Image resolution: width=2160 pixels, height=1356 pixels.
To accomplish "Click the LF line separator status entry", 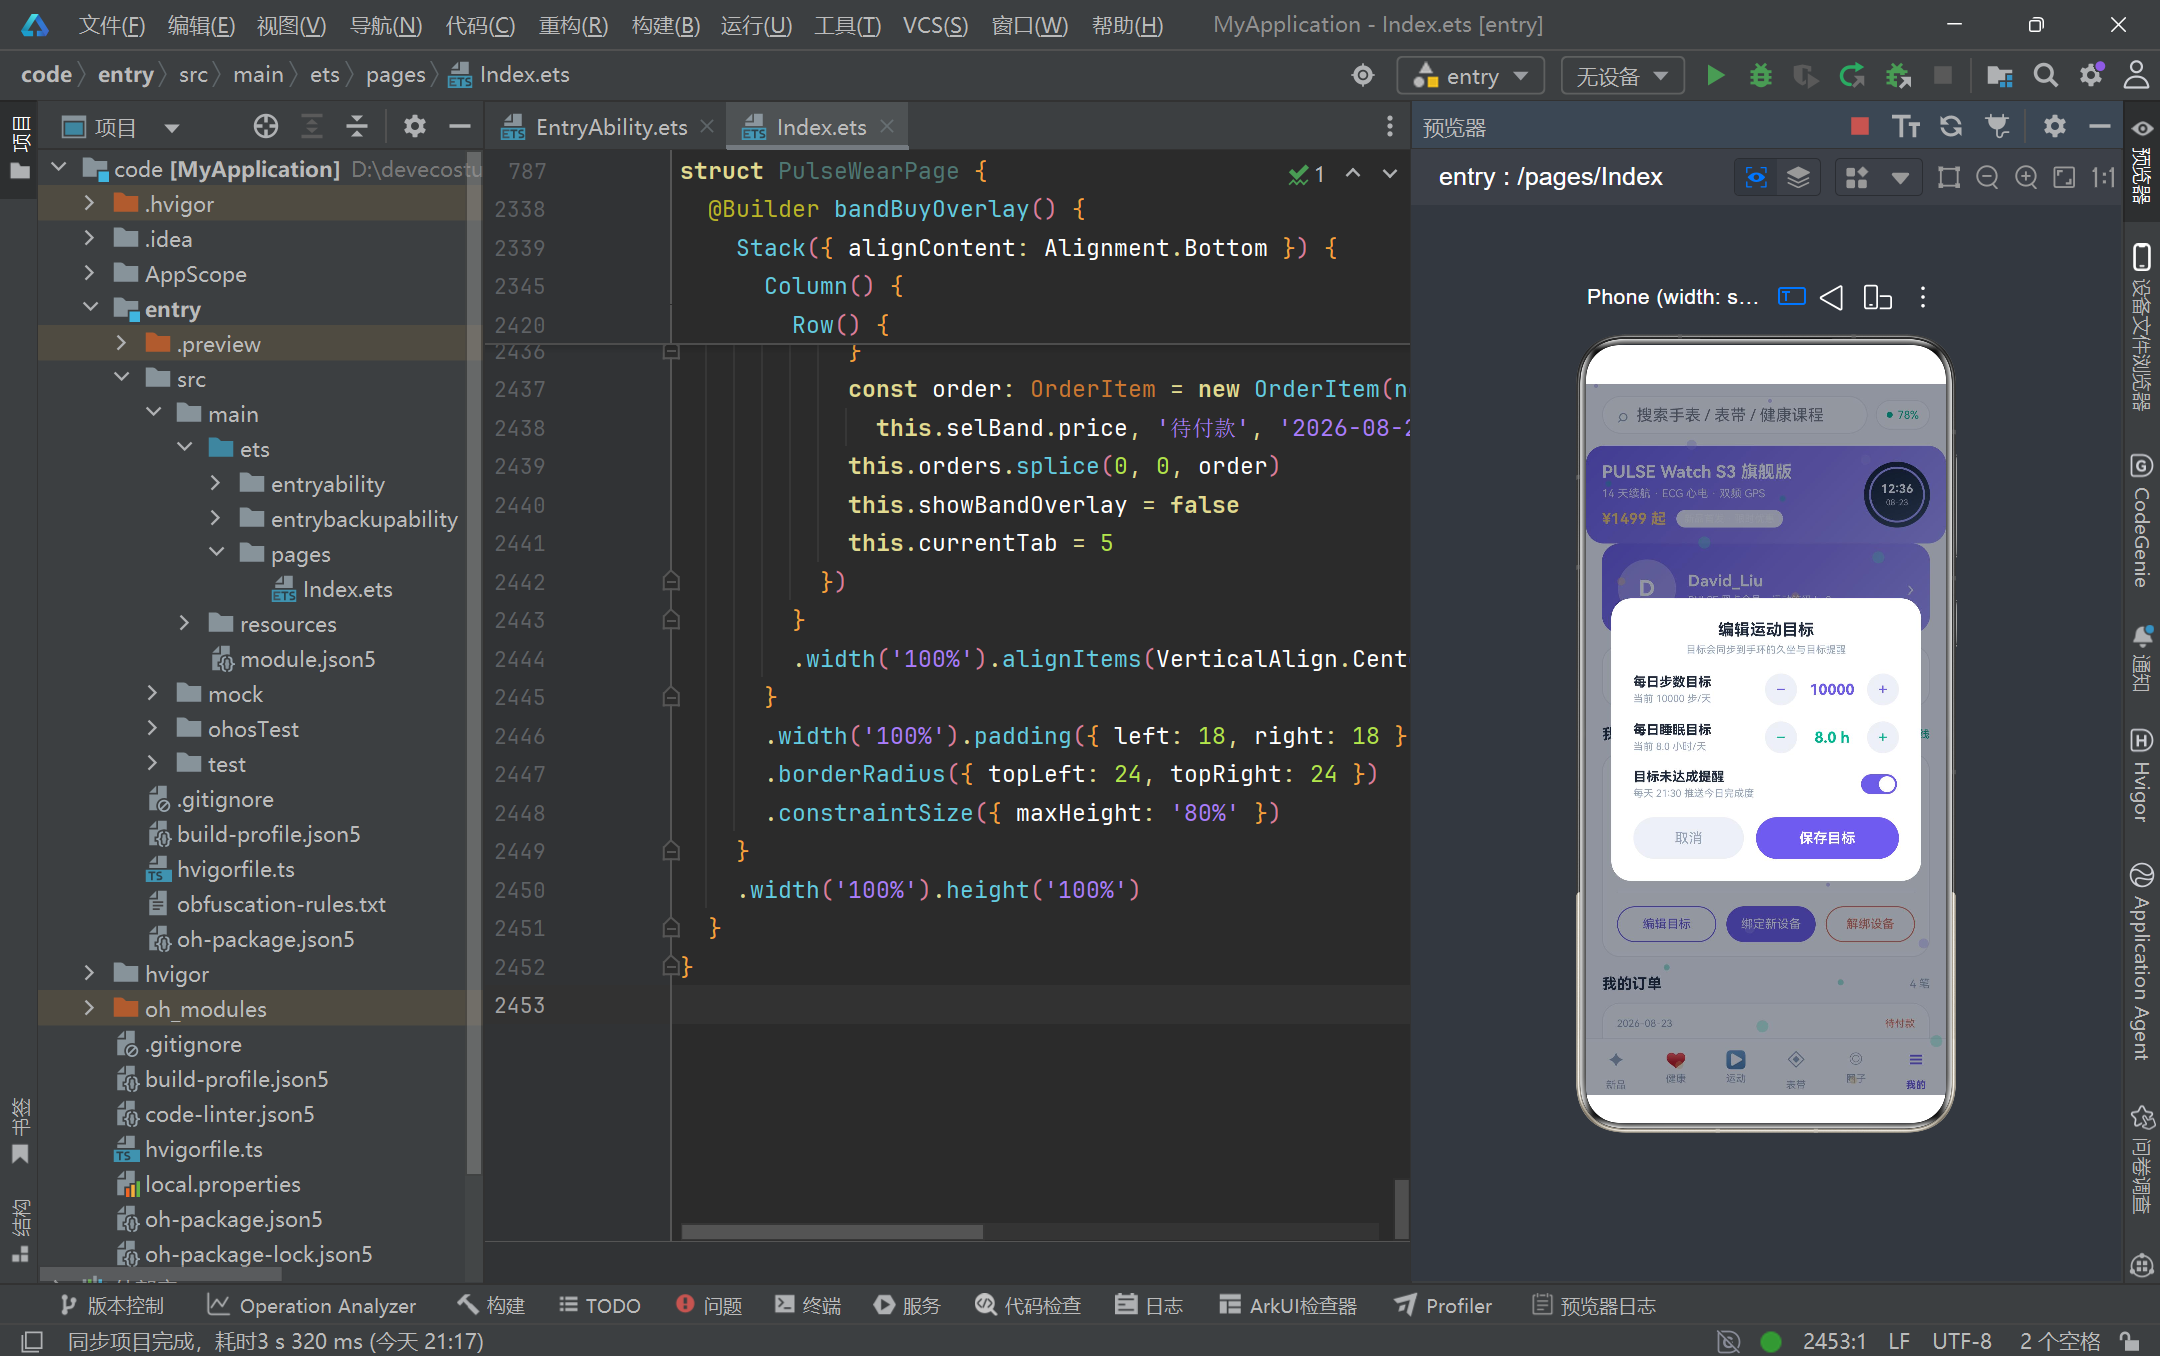I will pos(1898,1341).
